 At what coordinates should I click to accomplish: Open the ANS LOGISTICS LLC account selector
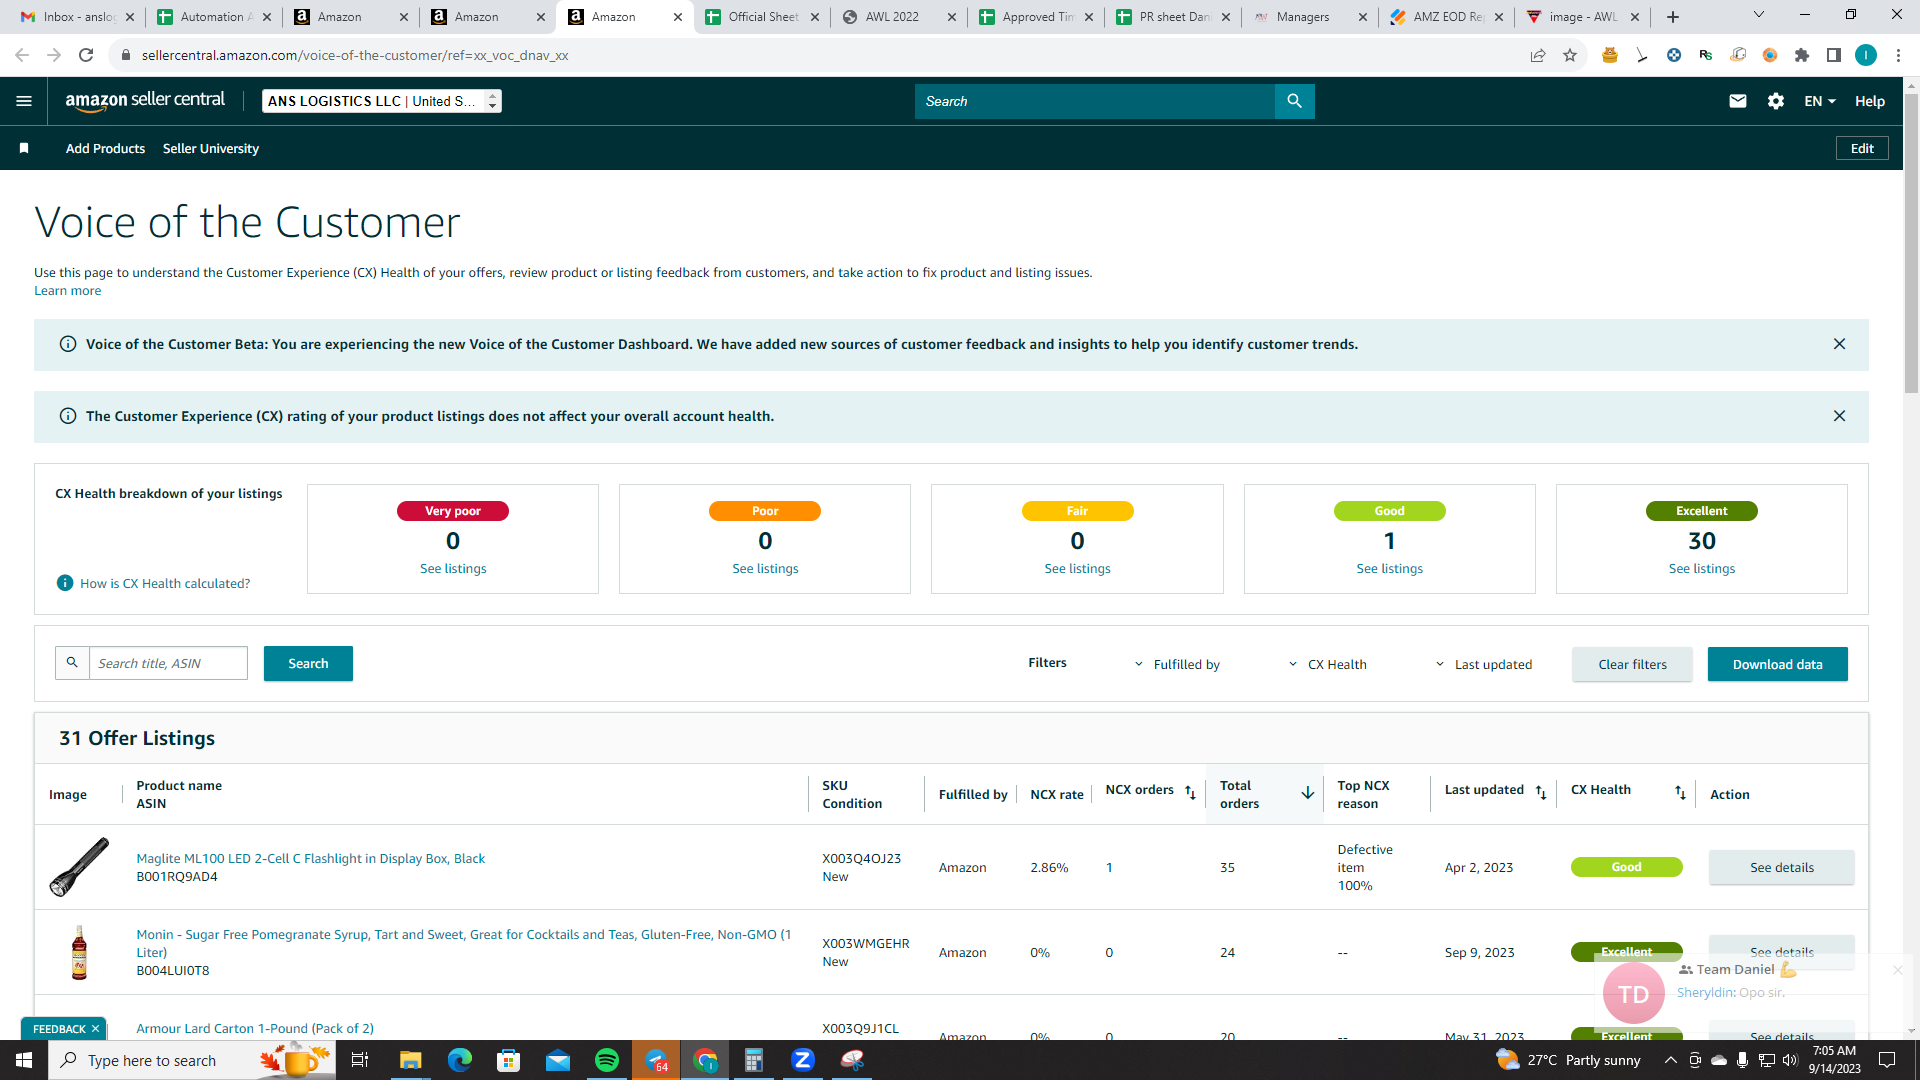[382, 101]
